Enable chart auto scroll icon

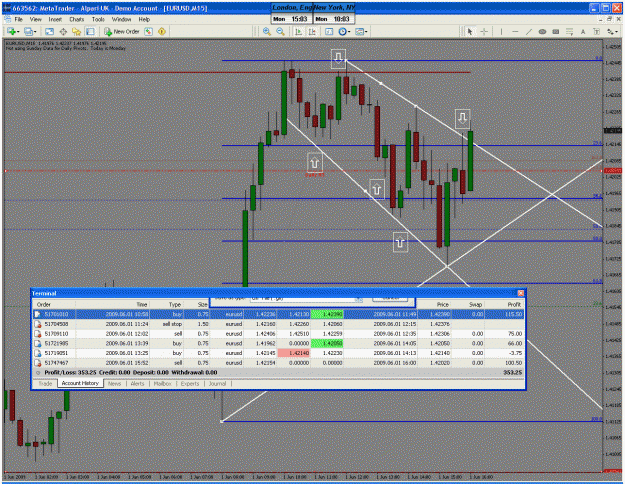coord(298,31)
